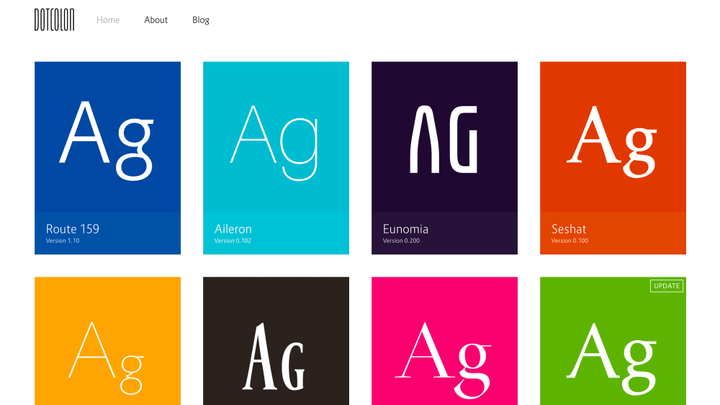Open the pink serif Ag font card

[x=444, y=341]
